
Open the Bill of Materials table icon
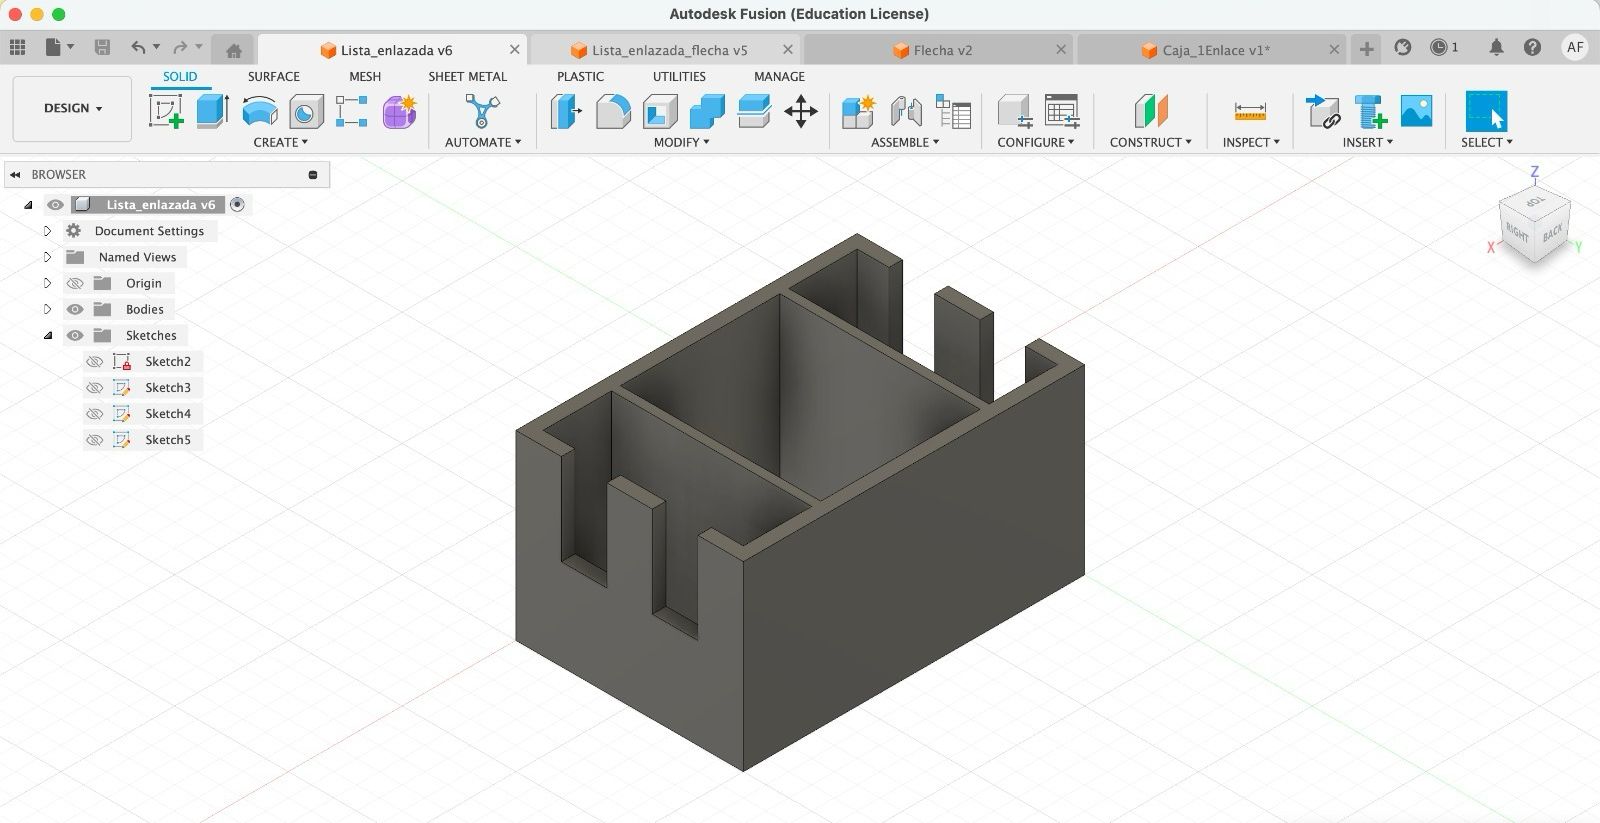click(x=953, y=111)
